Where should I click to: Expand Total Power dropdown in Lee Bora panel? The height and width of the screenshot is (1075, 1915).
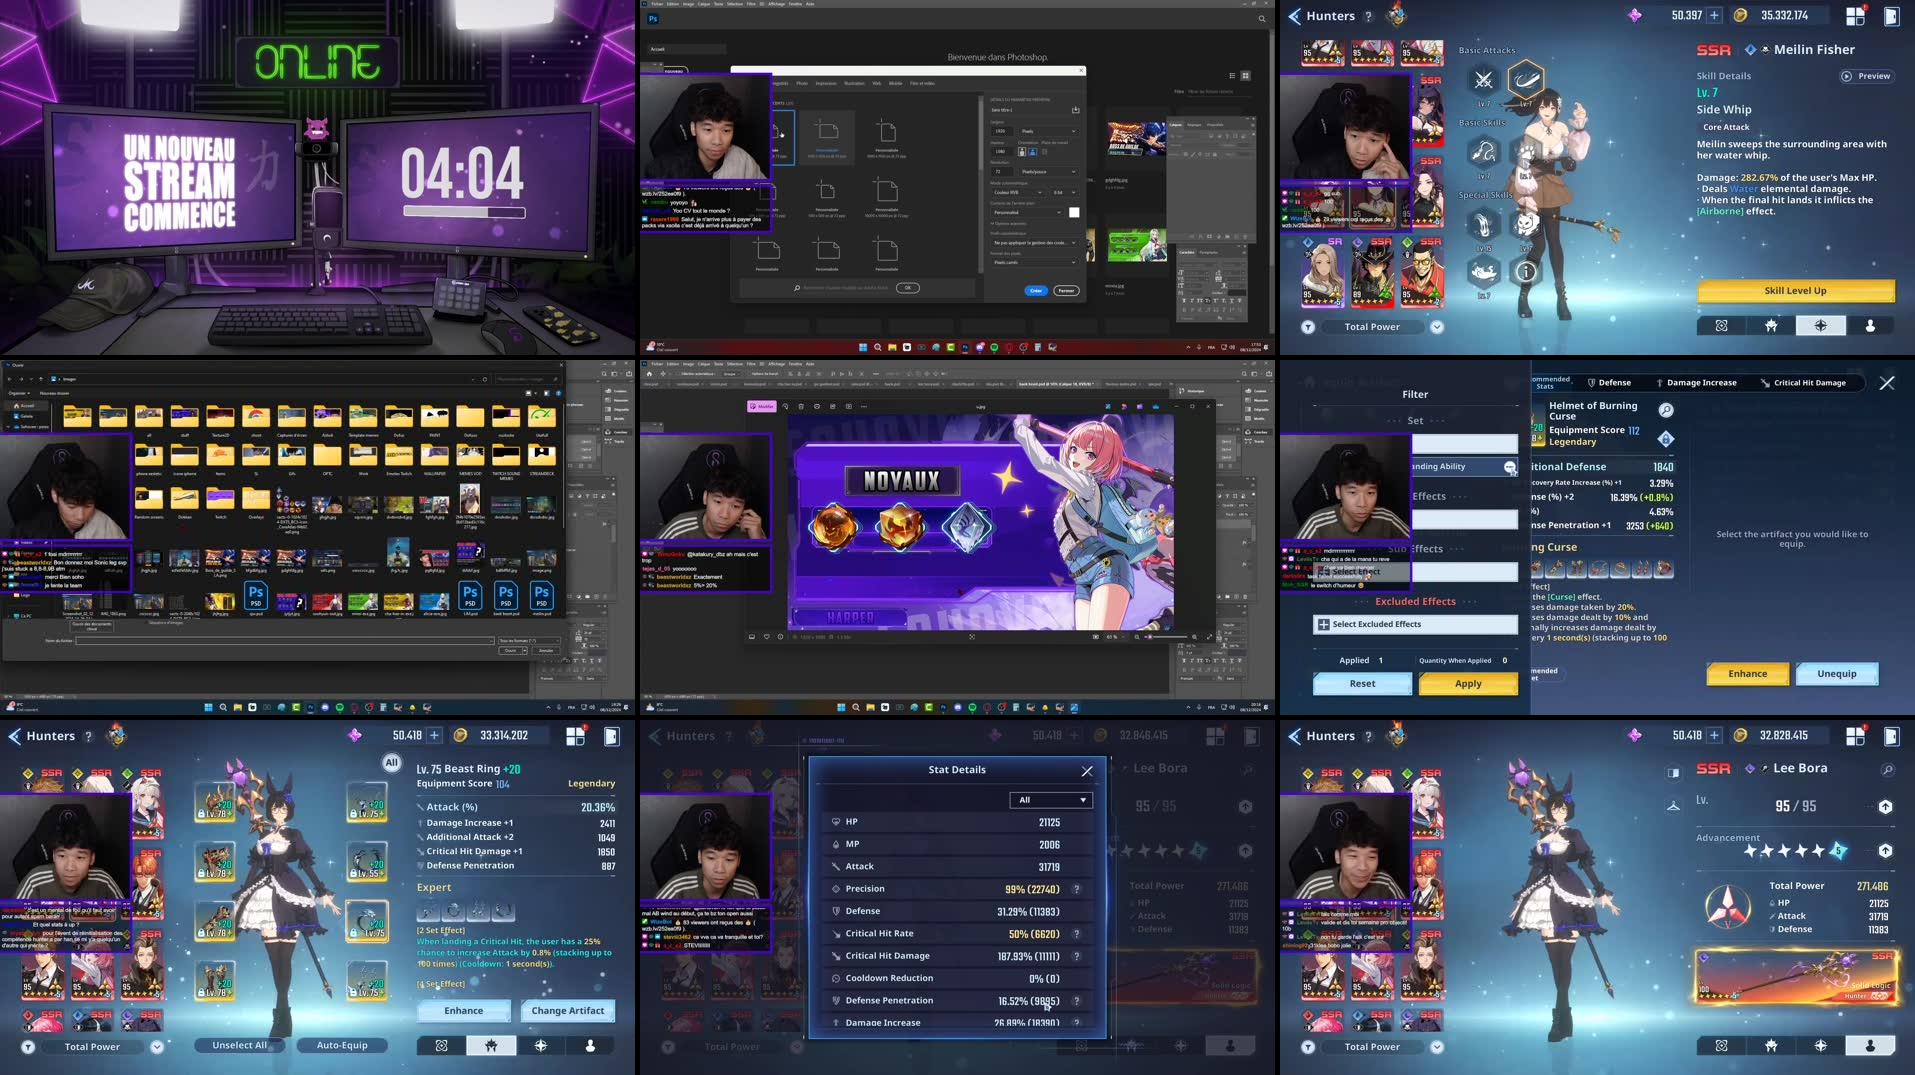pos(1436,1047)
